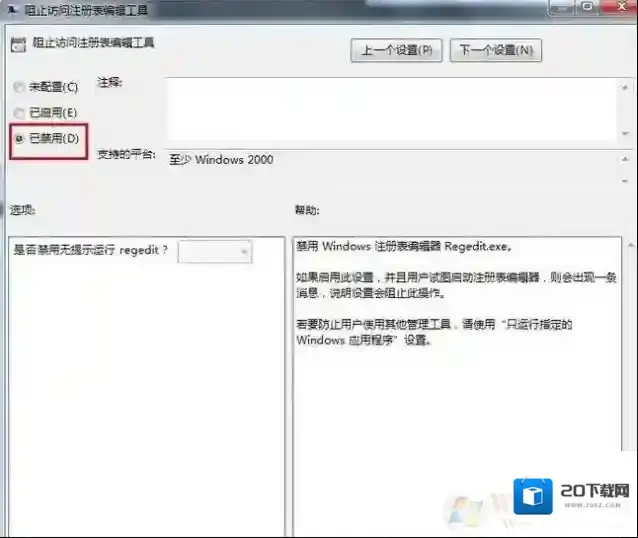Open the regedit silent-run dropdown
The width and height of the screenshot is (638, 538).
[x=215, y=252]
